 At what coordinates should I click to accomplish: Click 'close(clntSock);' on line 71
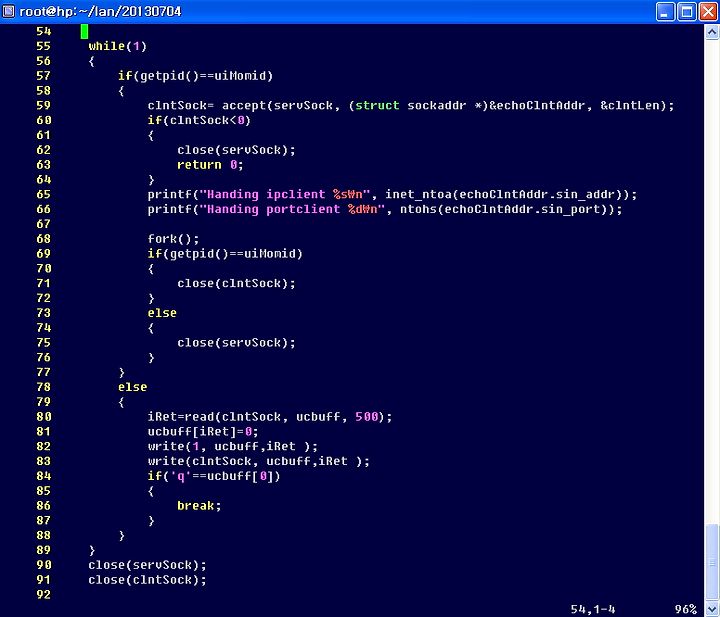(236, 283)
